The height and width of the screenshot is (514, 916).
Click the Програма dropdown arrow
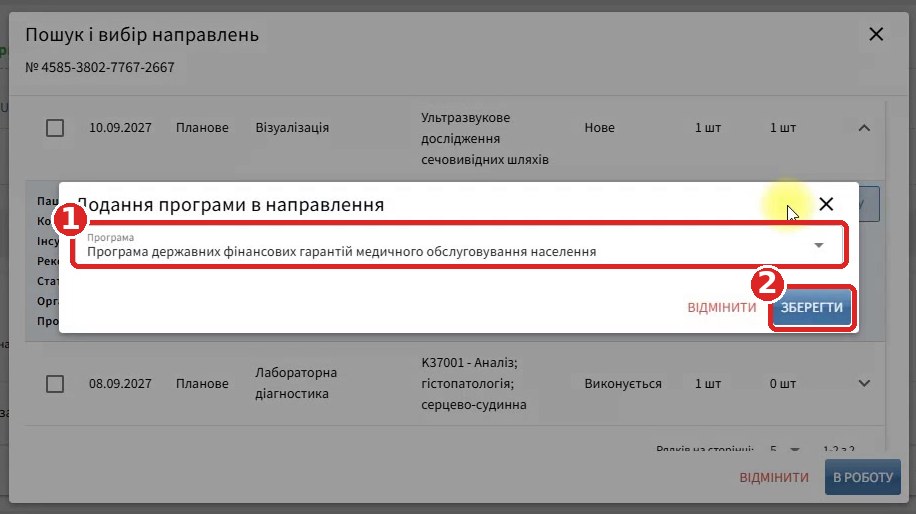coord(819,245)
